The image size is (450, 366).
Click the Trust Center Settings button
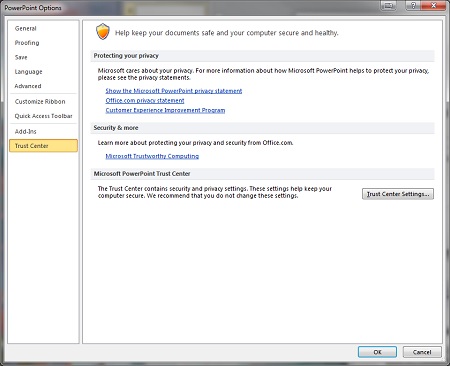tap(398, 194)
